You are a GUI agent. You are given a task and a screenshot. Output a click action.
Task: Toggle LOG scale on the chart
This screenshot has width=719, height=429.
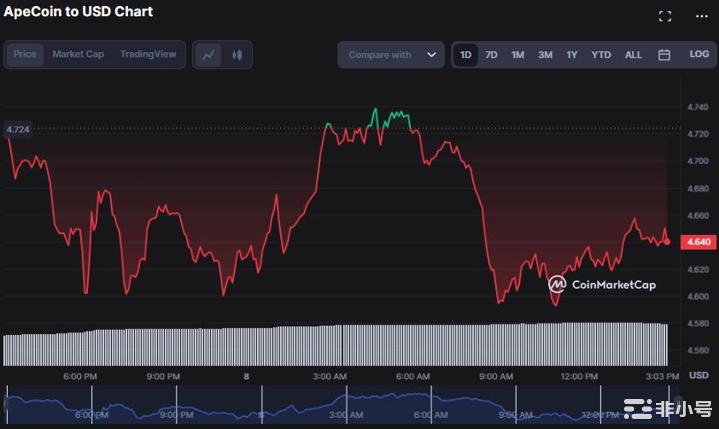coord(699,55)
